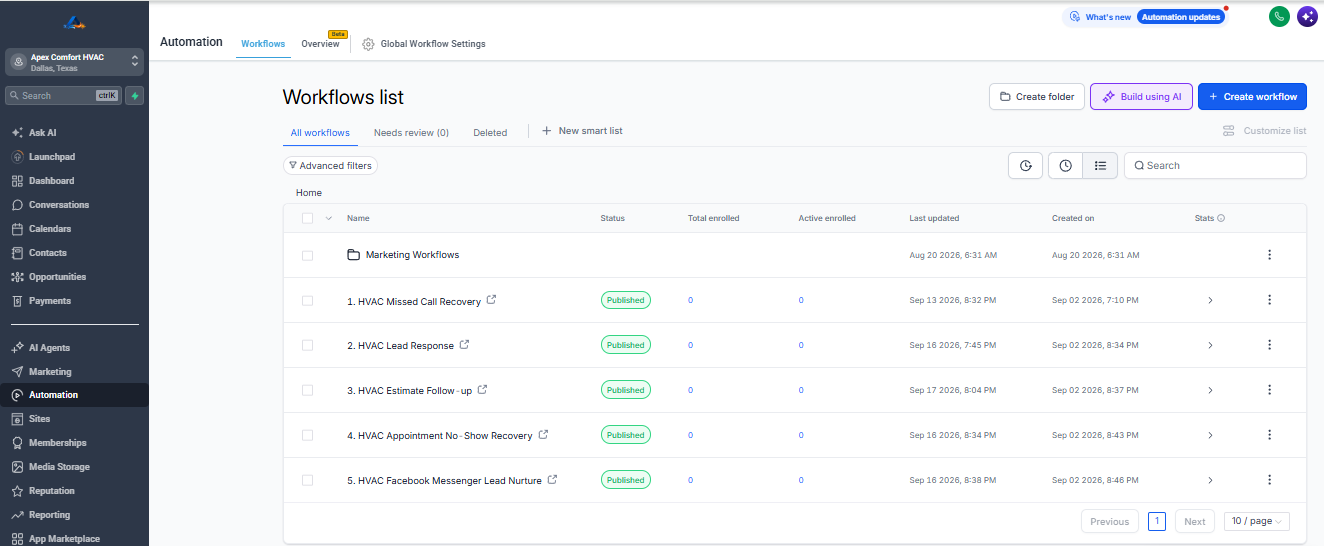Image resolution: width=1324 pixels, height=546 pixels.
Task: Check the Appointment No-Show Recovery checkbox
Action: pyautogui.click(x=307, y=435)
